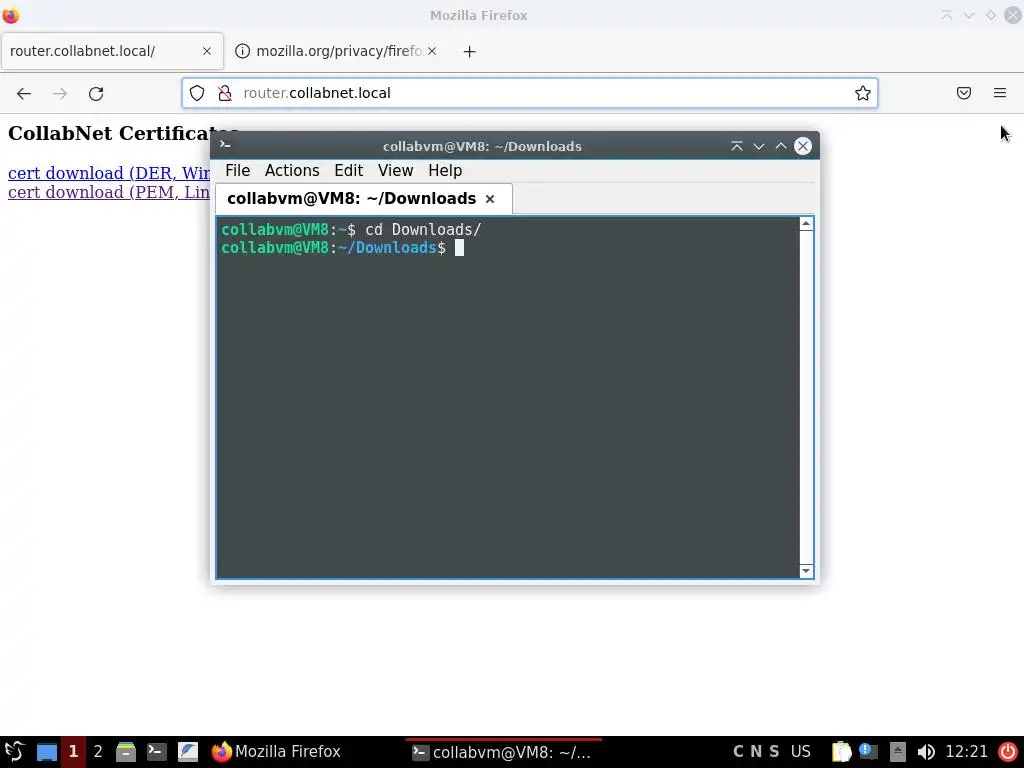
Task: Reload the router.collabnet.local page
Action: pos(96,93)
